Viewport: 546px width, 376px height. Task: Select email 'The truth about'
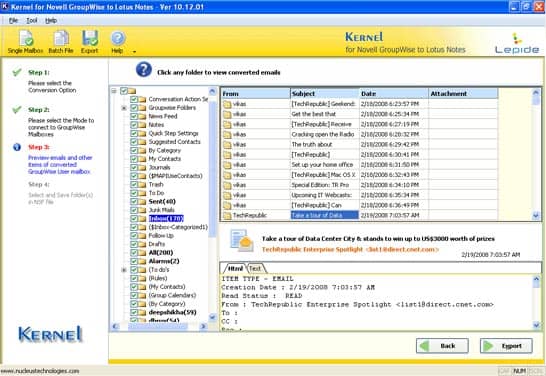[312, 144]
